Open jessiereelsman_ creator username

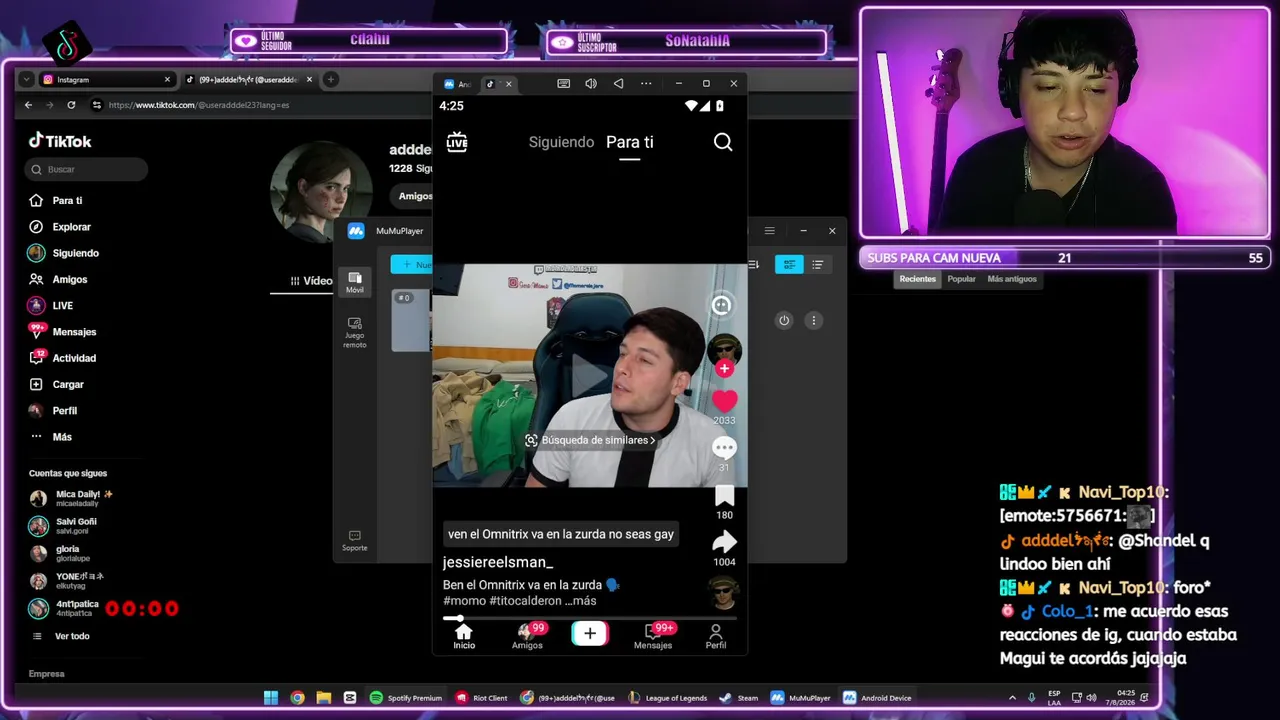coord(498,562)
